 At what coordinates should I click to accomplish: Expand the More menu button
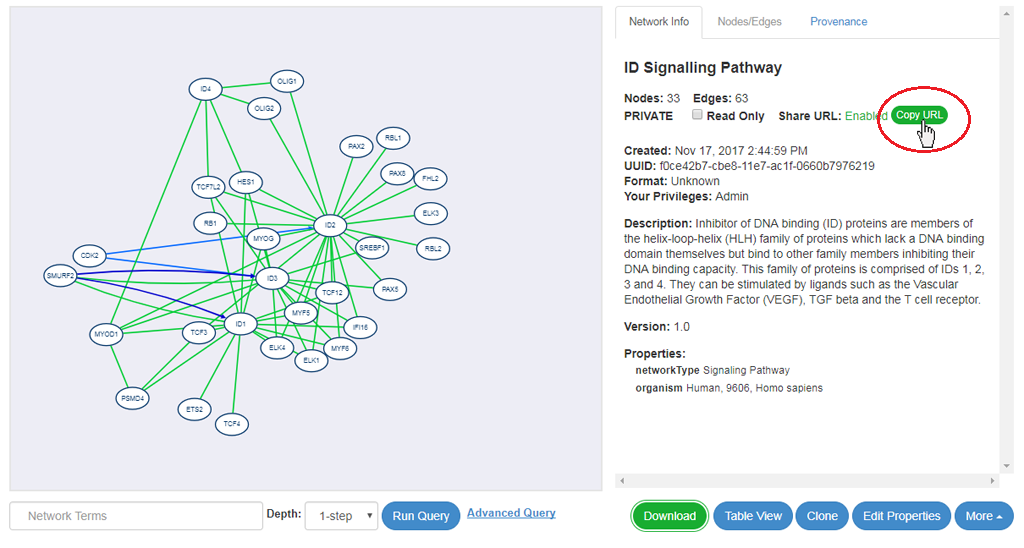(x=984, y=516)
